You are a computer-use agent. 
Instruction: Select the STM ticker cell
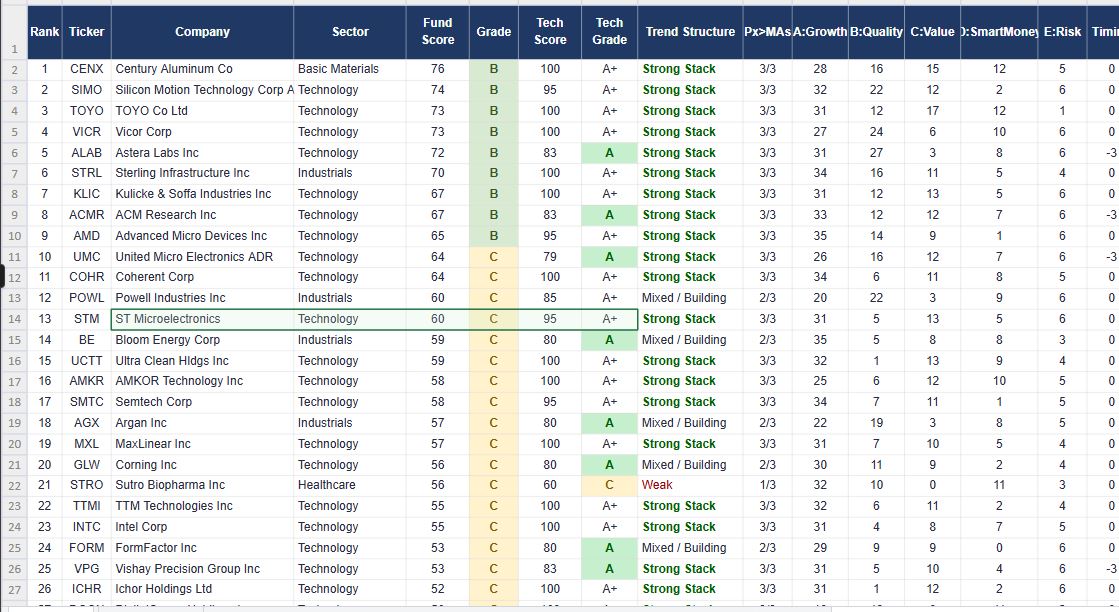coord(86,319)
